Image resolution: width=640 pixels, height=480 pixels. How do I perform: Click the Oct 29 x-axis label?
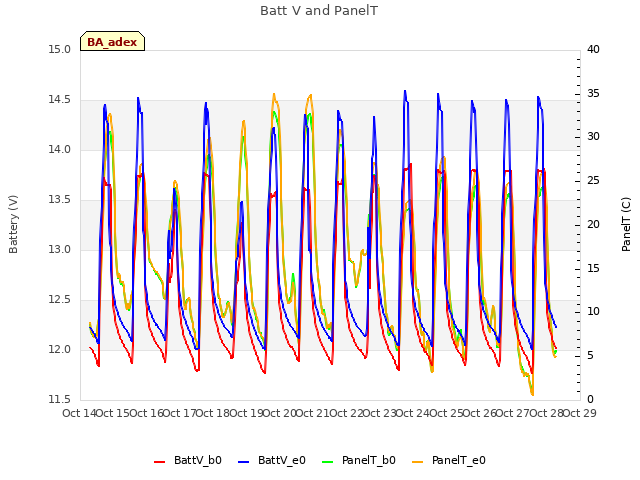579,413
